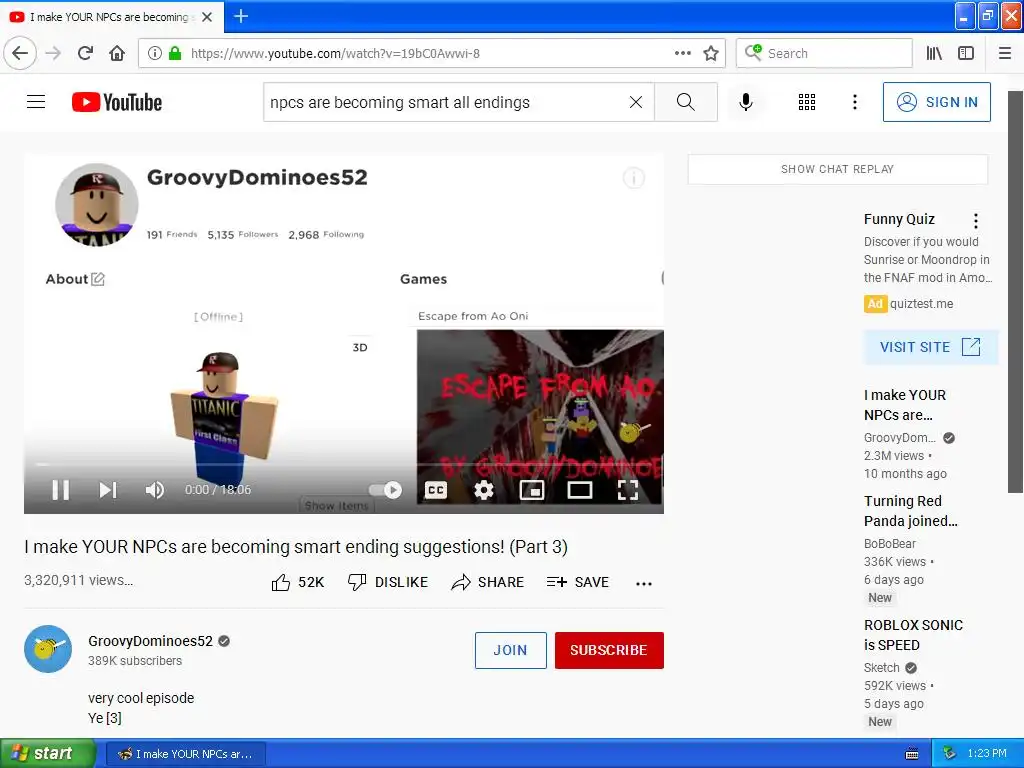The image size is (1024, 768).
Task: Open 'Turning Red Panda joined…' suggested video
Action: (x=911, y=511)
